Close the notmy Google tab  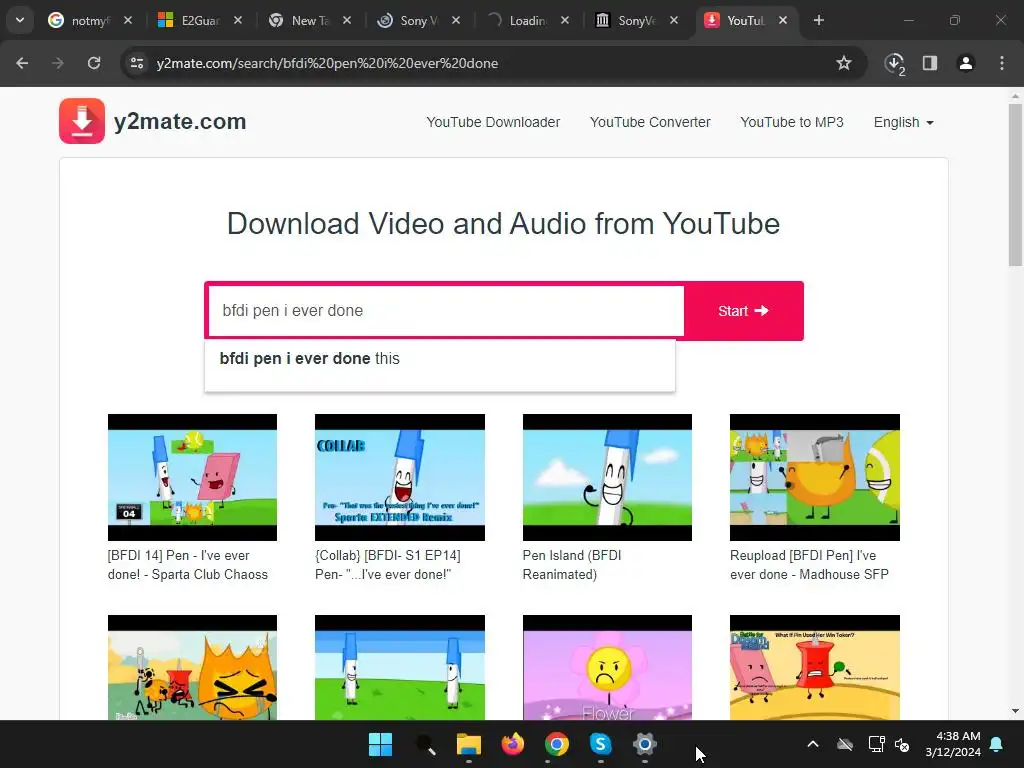pos(128,20)
